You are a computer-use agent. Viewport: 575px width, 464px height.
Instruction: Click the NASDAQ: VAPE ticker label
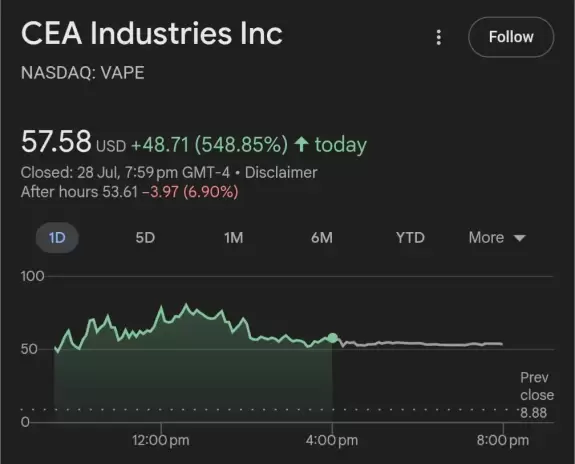coord(83,72)
